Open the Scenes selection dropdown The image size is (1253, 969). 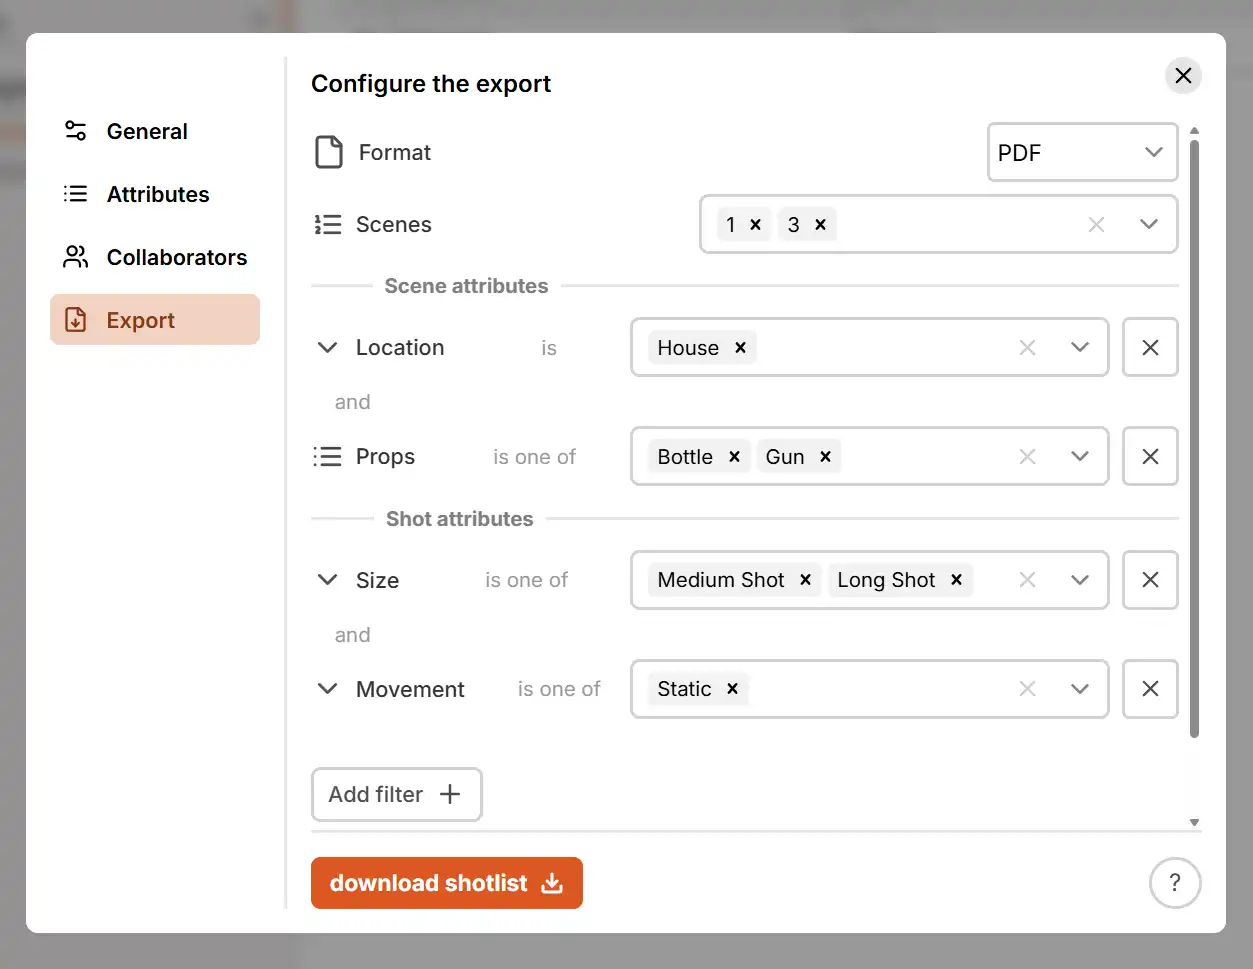click(1149, 224)
